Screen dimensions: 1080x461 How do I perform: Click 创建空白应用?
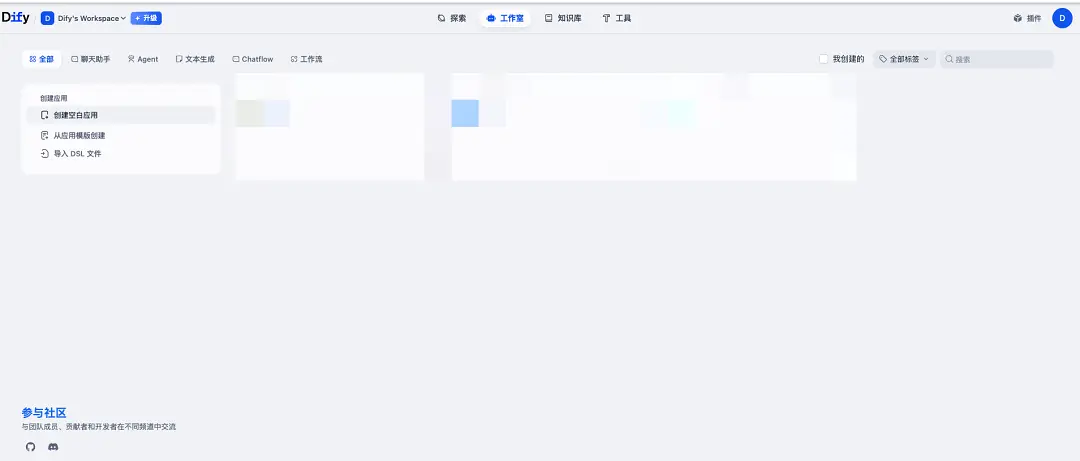[121, 115]
